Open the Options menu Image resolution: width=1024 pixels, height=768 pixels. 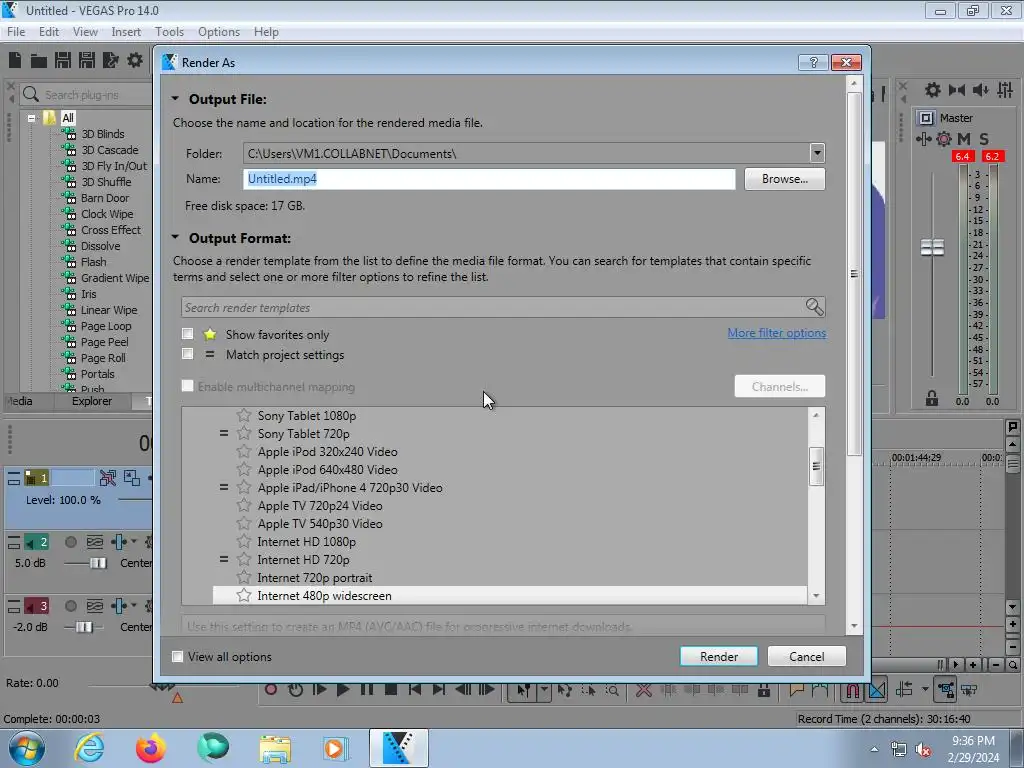(219, 31)
